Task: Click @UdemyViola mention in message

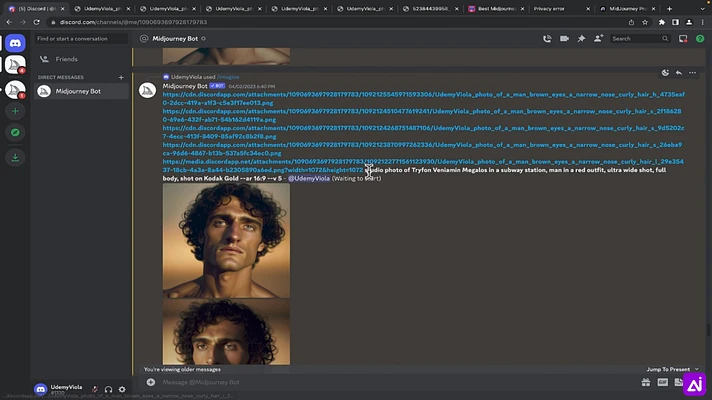Action: (x=309, y=178)
